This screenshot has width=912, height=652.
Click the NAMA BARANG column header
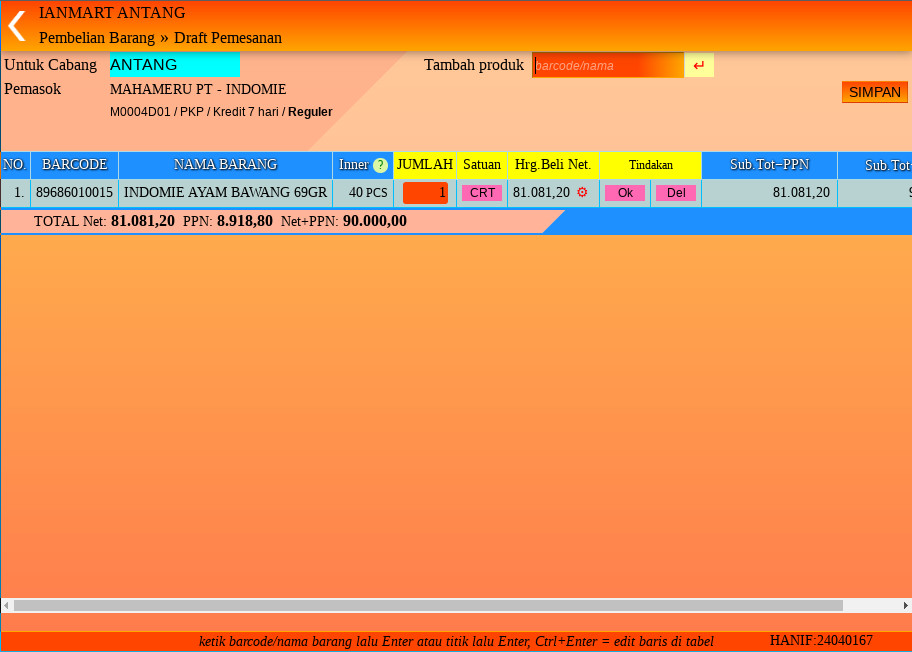tap(225, 165)
